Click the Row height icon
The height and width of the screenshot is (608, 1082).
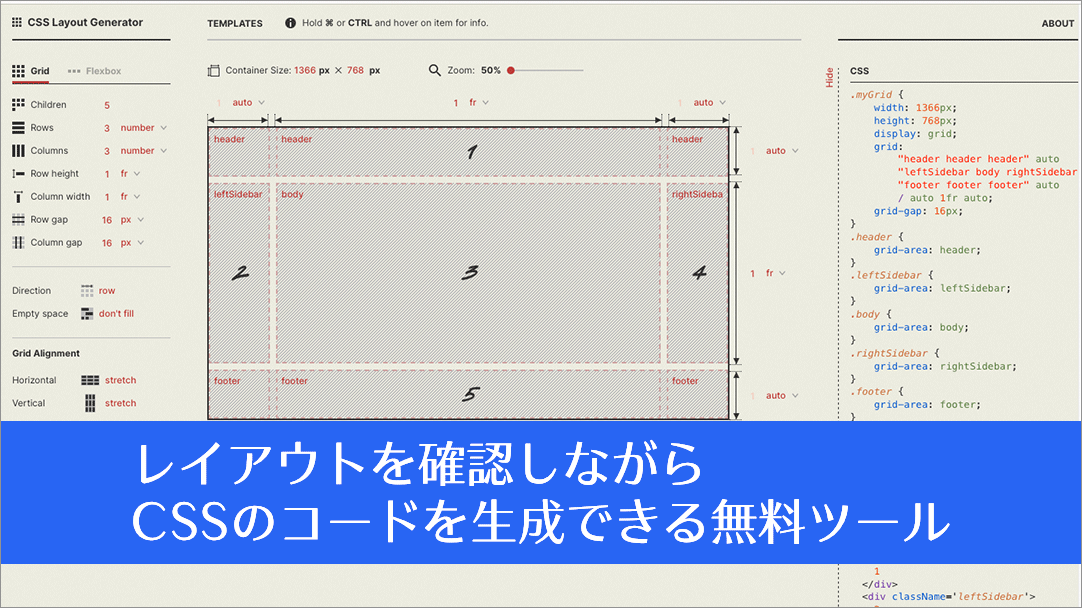[x=18, y=173]
